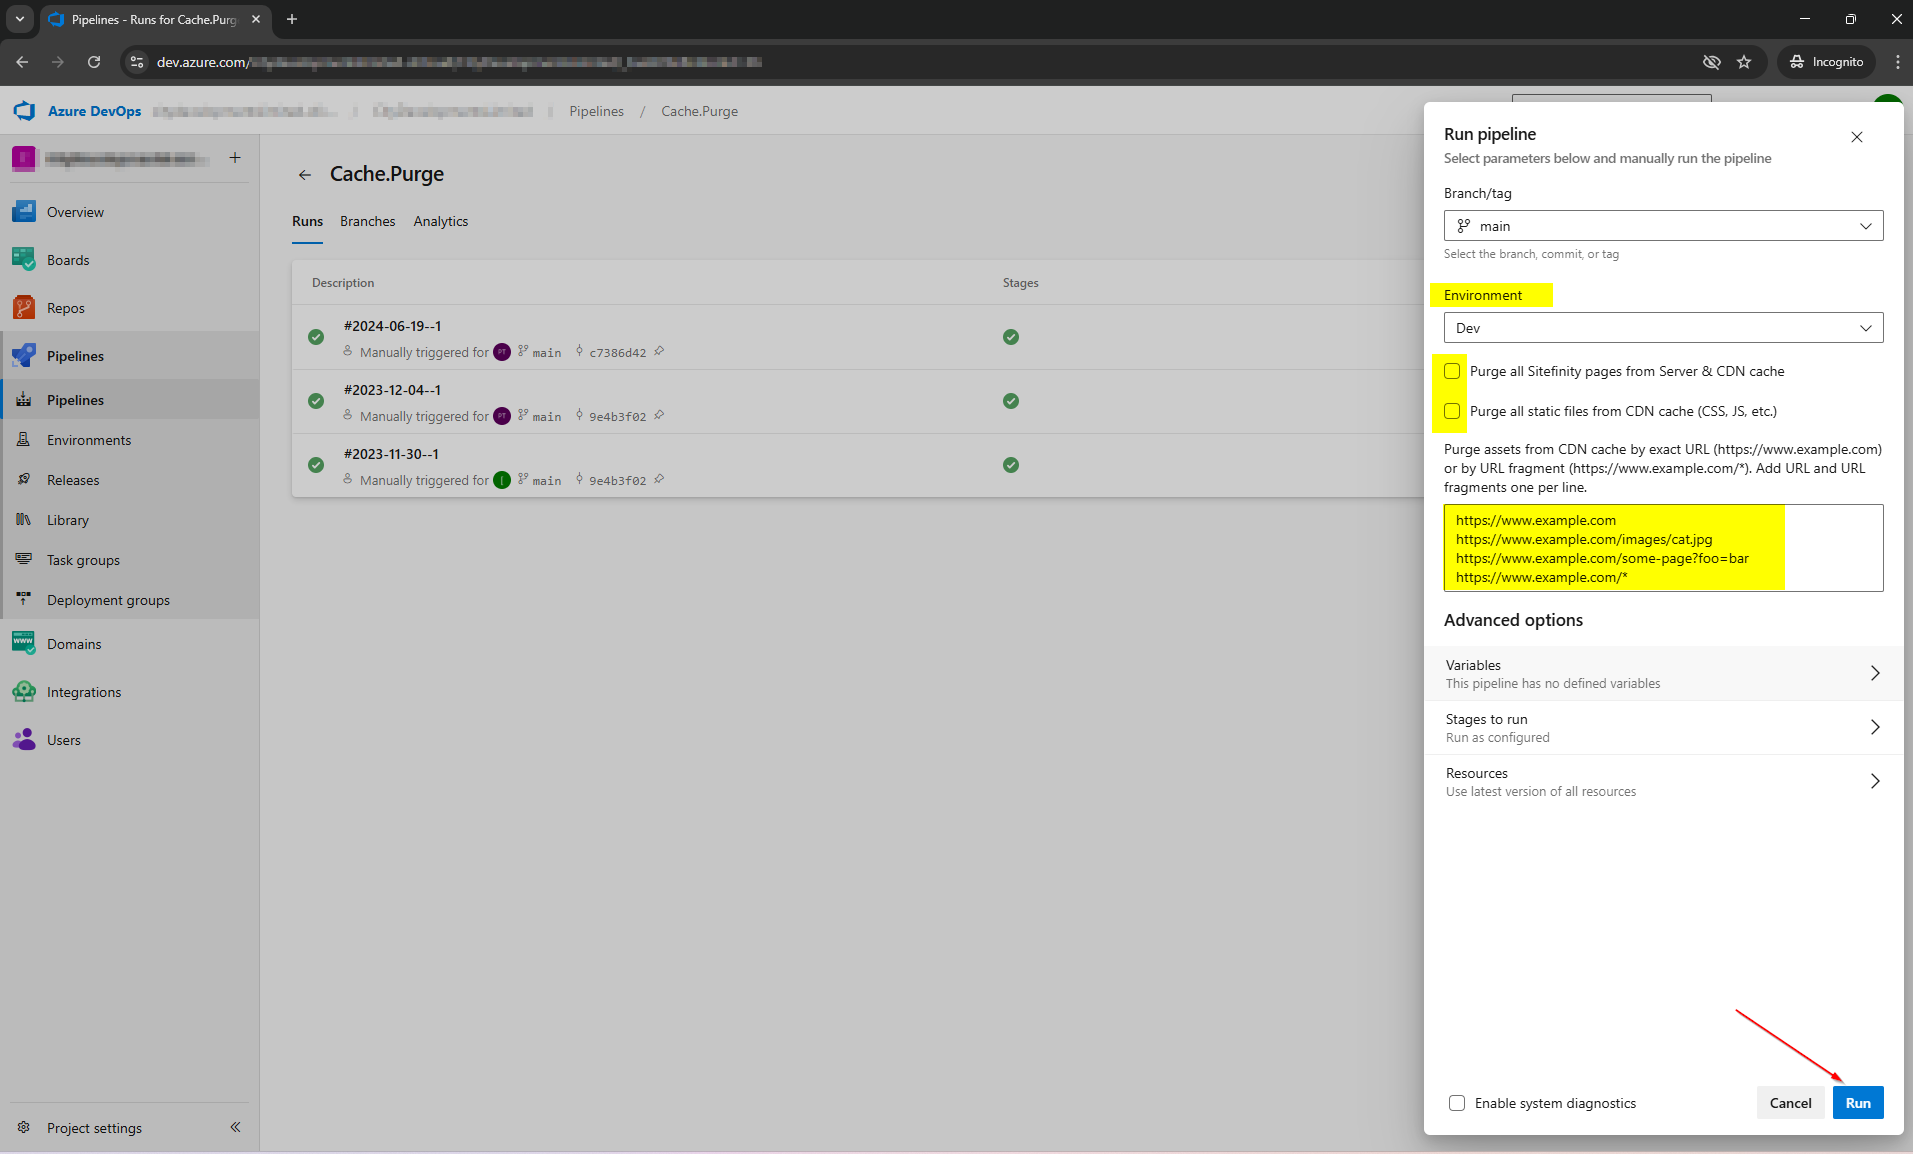Check purge all static files from CDN cache
Viewport: 1913px width, 1154px height.
(x=1453, y=410)
